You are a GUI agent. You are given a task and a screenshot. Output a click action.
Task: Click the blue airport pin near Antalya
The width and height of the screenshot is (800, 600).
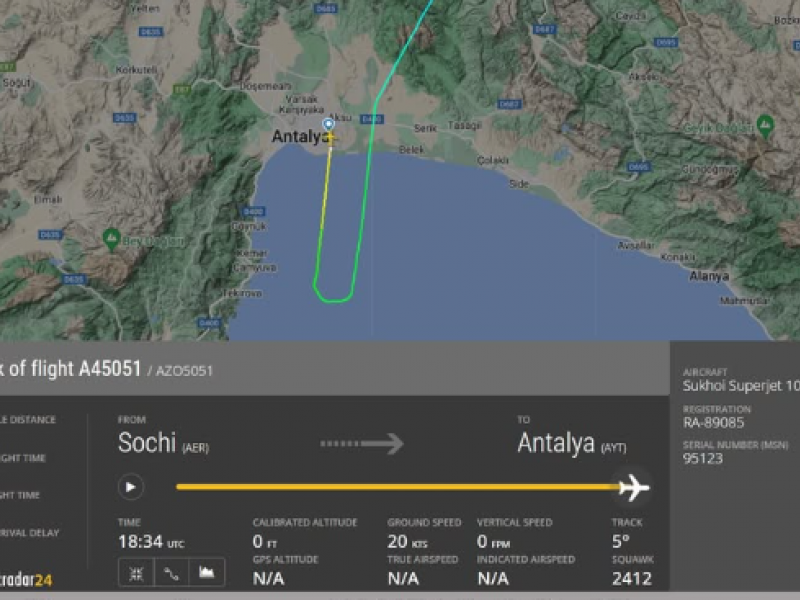[x=329, y=124]
